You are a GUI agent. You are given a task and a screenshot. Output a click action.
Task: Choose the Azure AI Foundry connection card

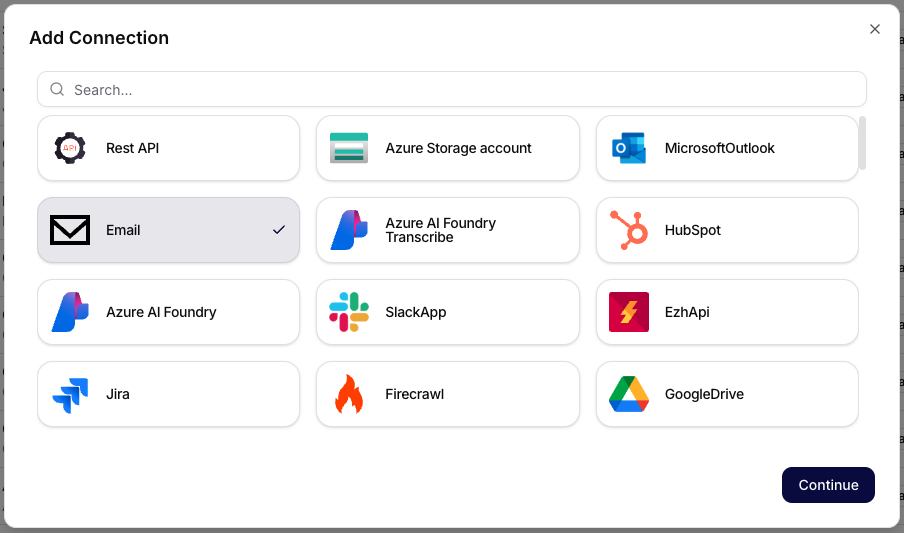pyautogui.click(x=168, y=312)
